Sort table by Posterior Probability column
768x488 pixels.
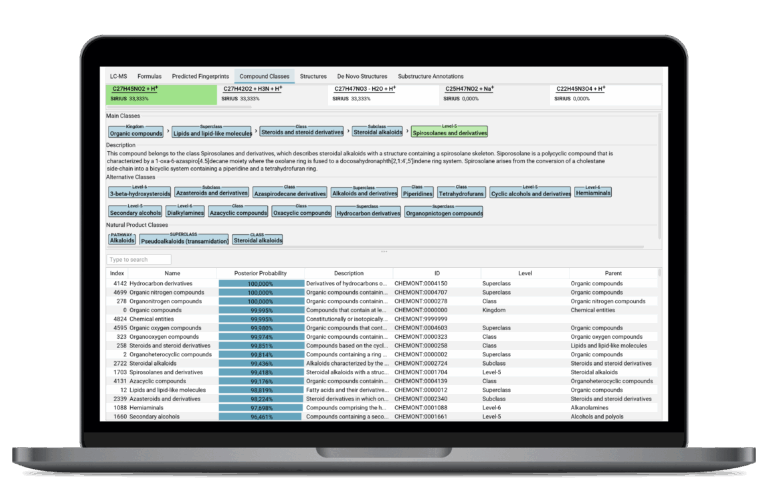coord(259,272)
